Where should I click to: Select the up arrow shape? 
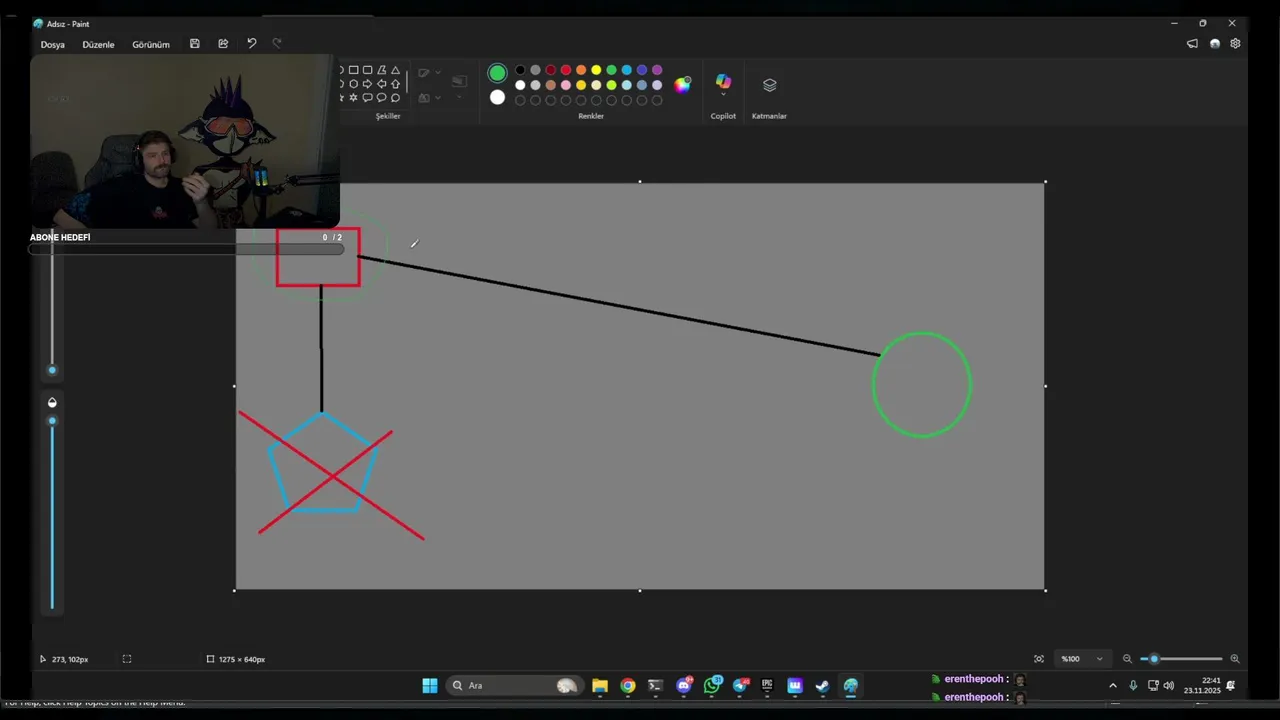coord(395,84)
